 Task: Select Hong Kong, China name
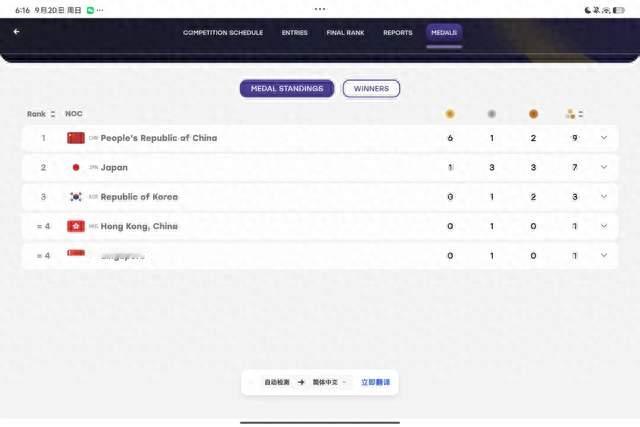(x=139, y=226)
